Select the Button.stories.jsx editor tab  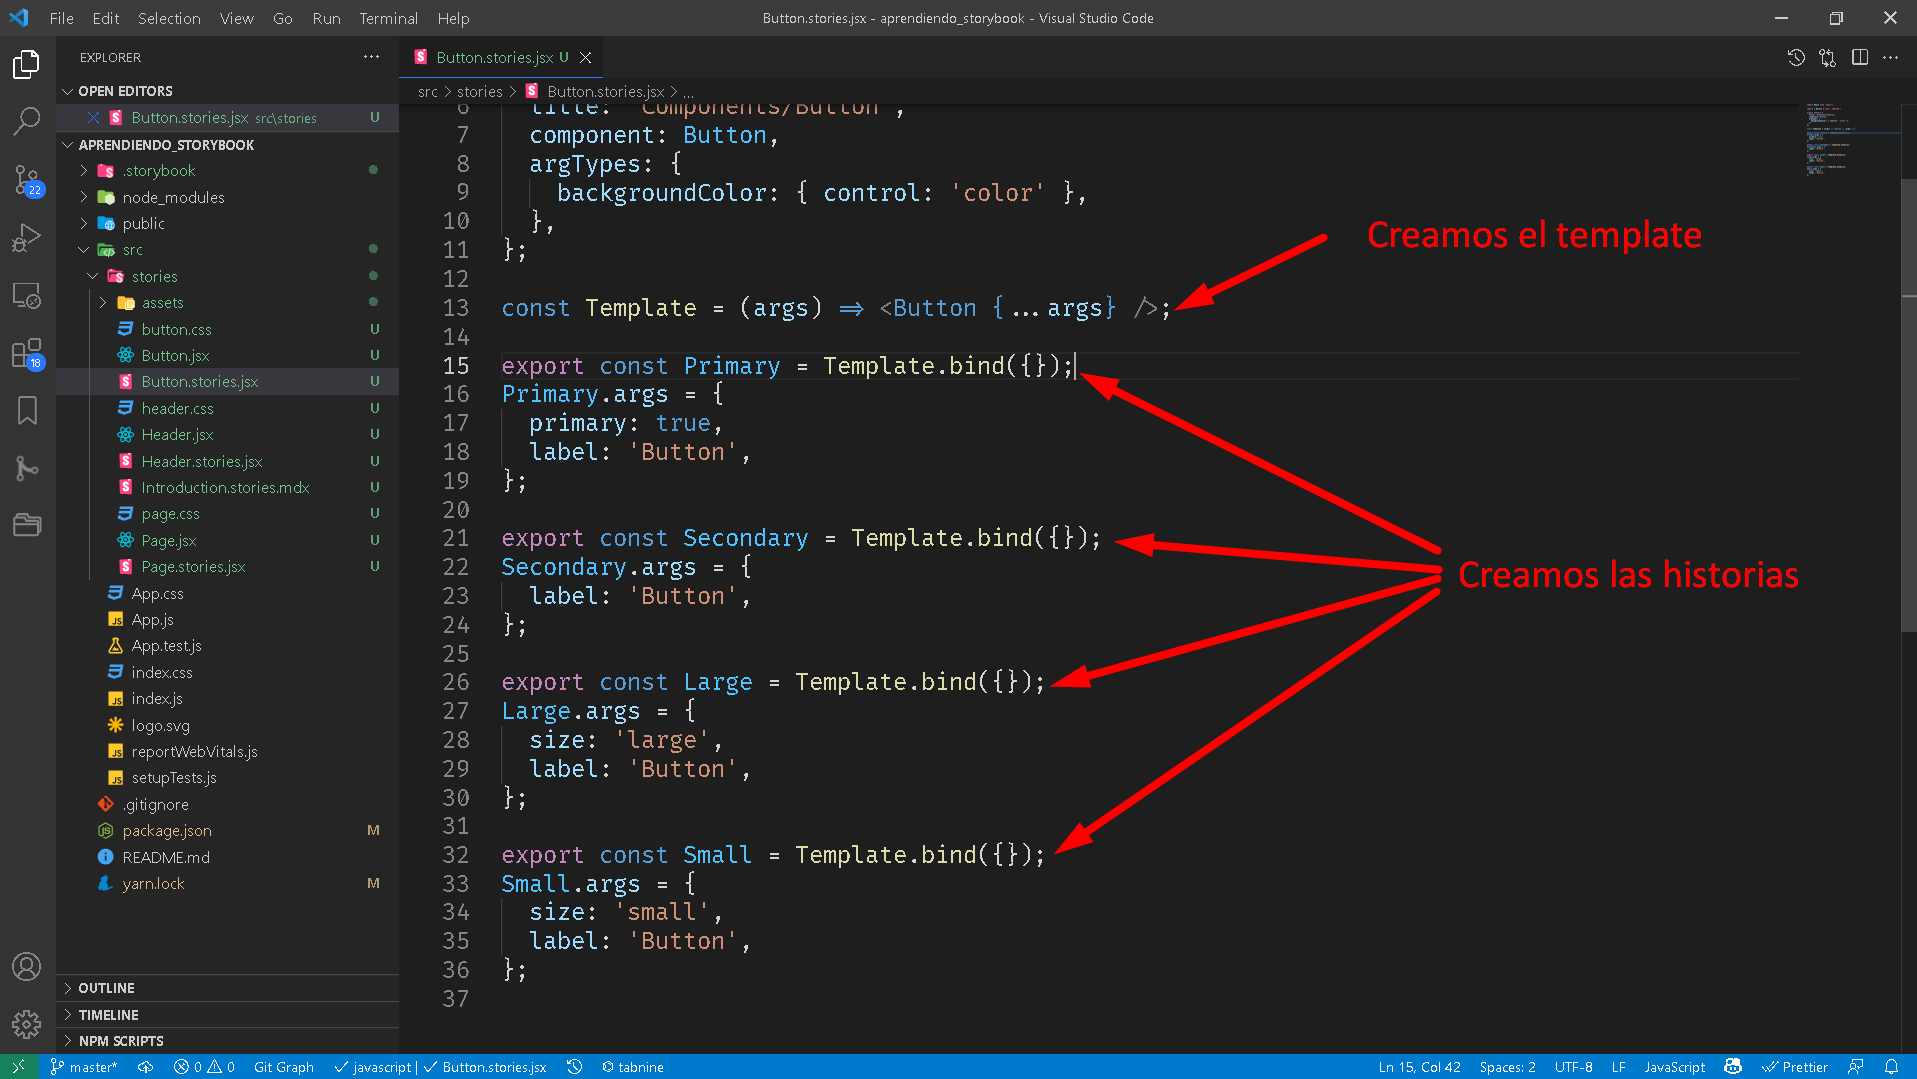[x=494, y=58]
